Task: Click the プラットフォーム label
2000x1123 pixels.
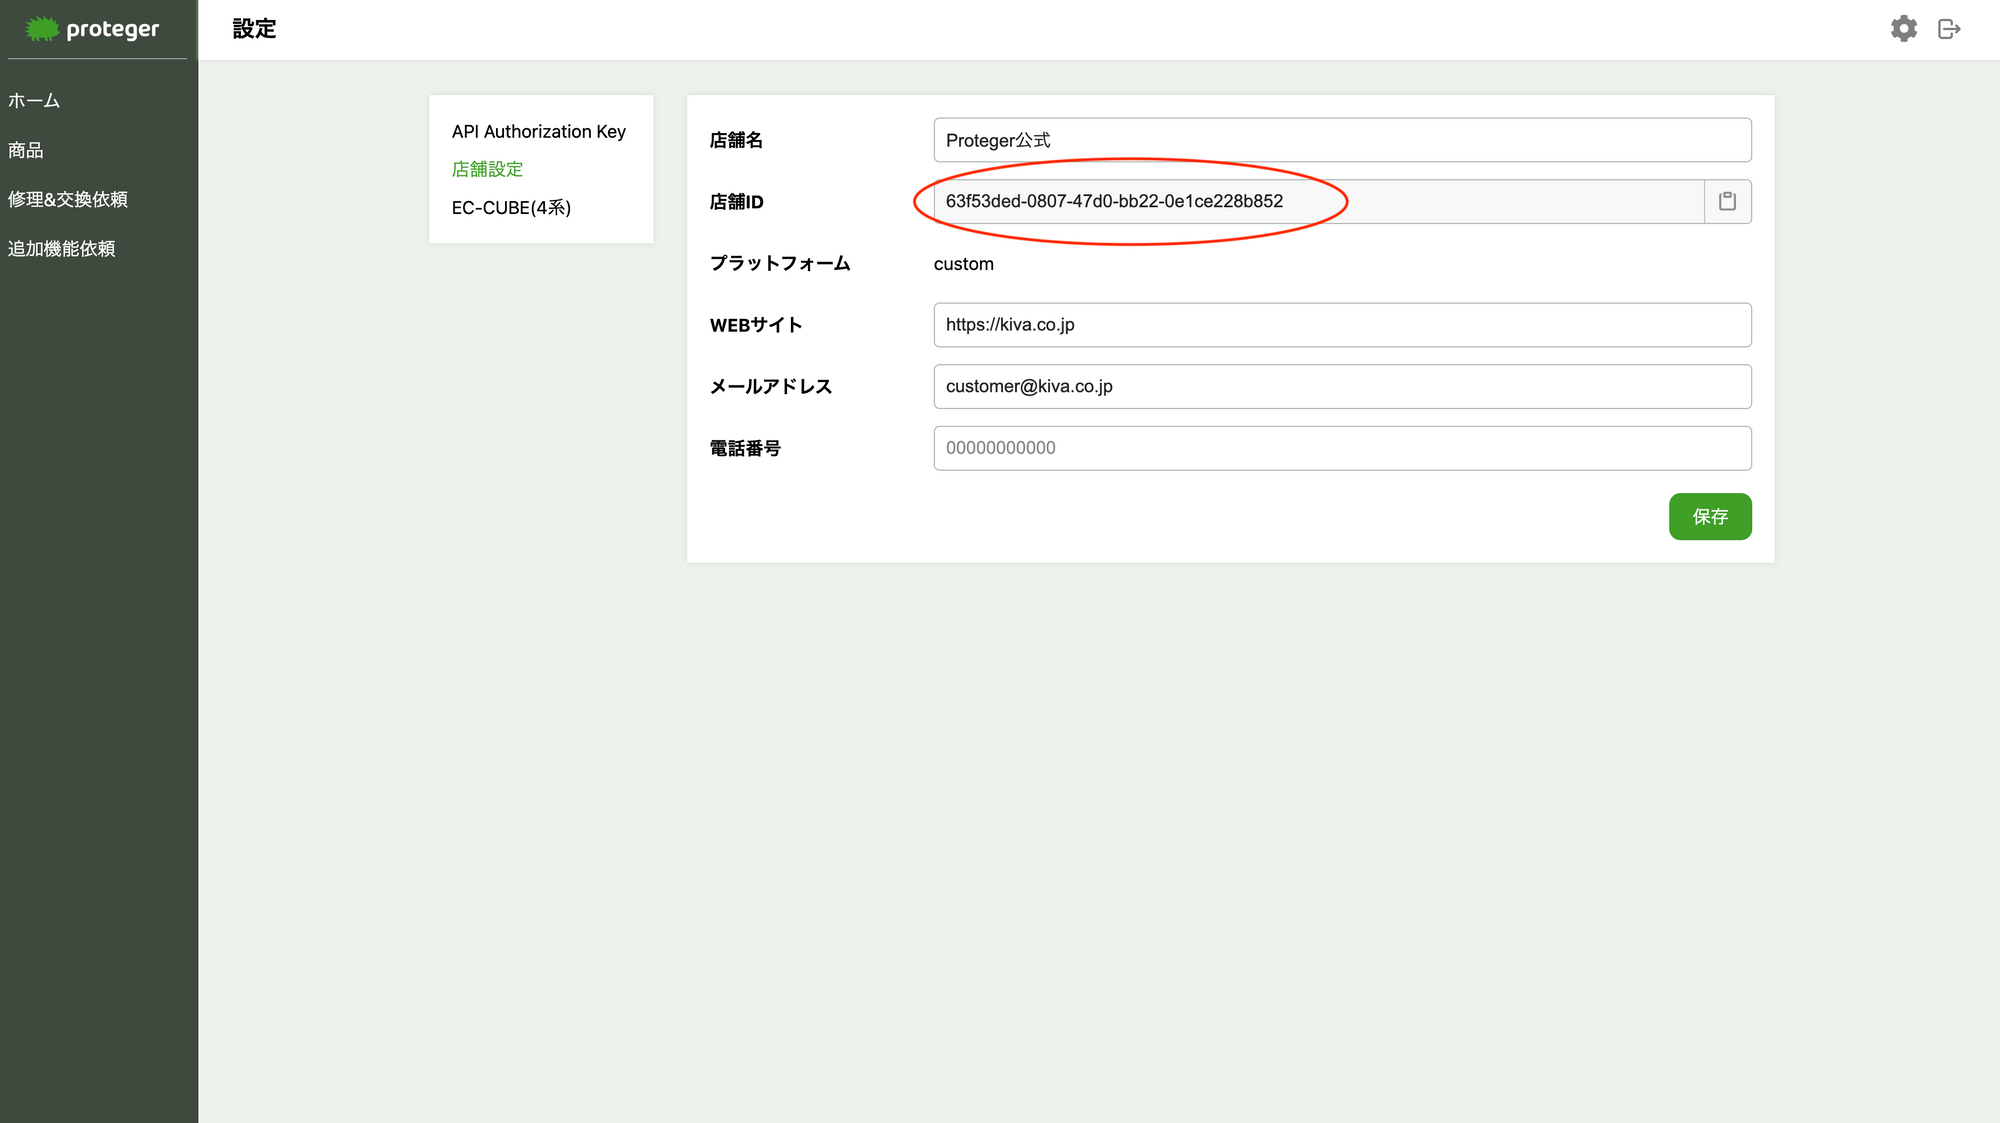Action: click(x=780, y=263)
